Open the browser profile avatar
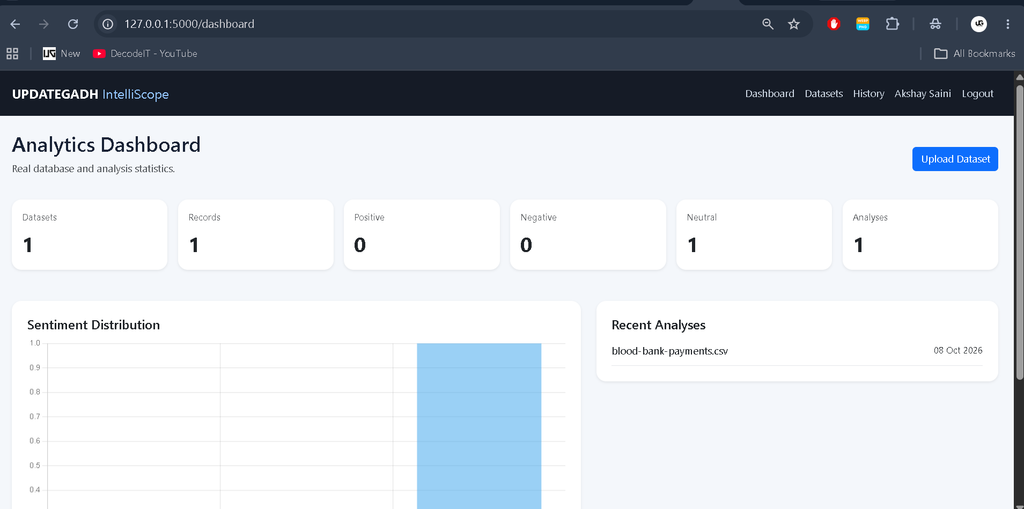 pyautogui.click(x=978, y=24)
